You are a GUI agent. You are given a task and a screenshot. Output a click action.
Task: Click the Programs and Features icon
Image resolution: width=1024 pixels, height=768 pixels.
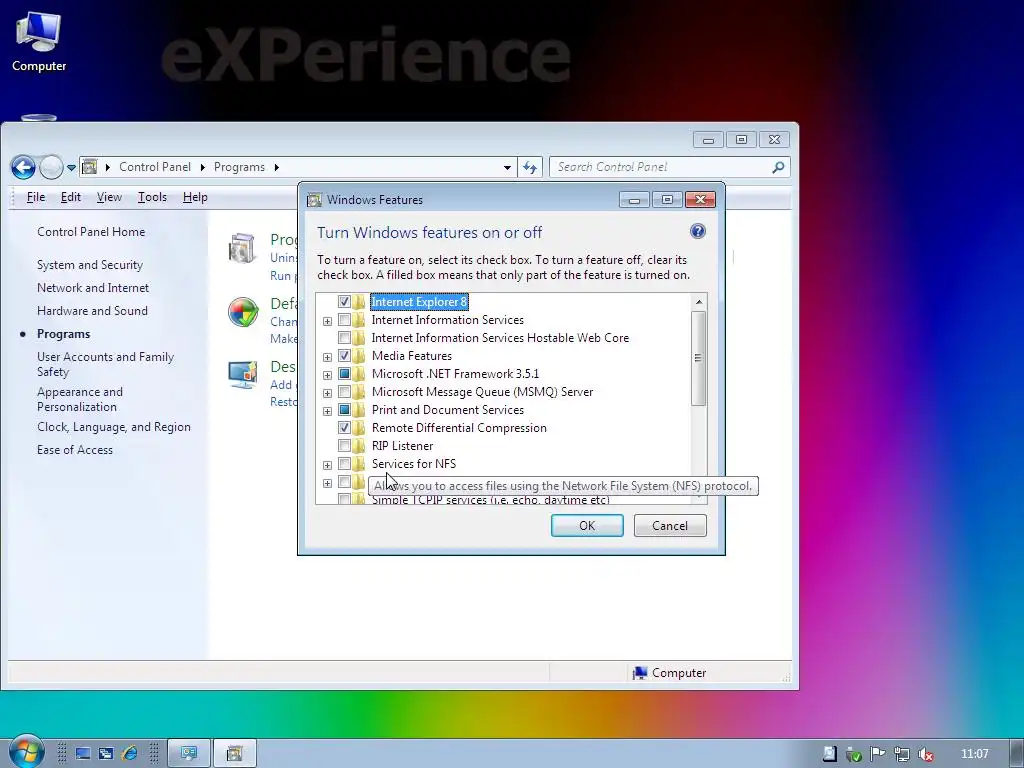(x=243, y=249)
